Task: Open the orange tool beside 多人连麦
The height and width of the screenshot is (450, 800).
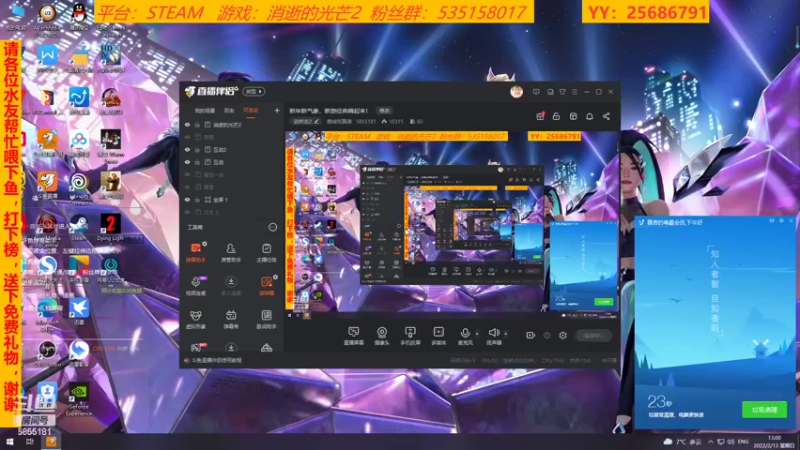Action: coord(266,286)
